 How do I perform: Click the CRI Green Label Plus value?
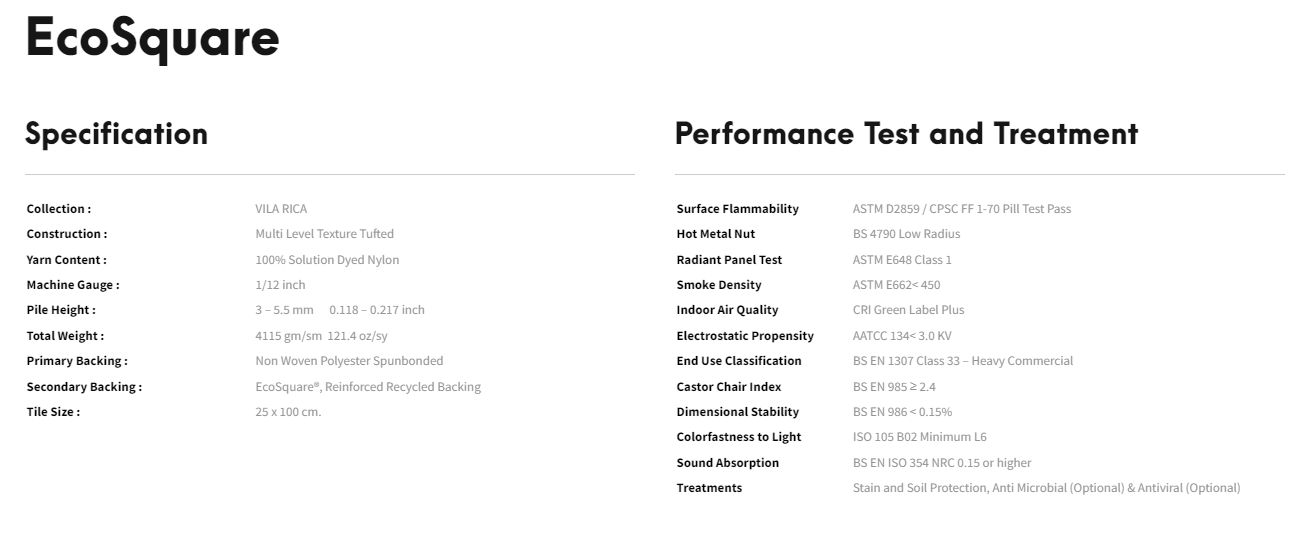pos(908,310)
